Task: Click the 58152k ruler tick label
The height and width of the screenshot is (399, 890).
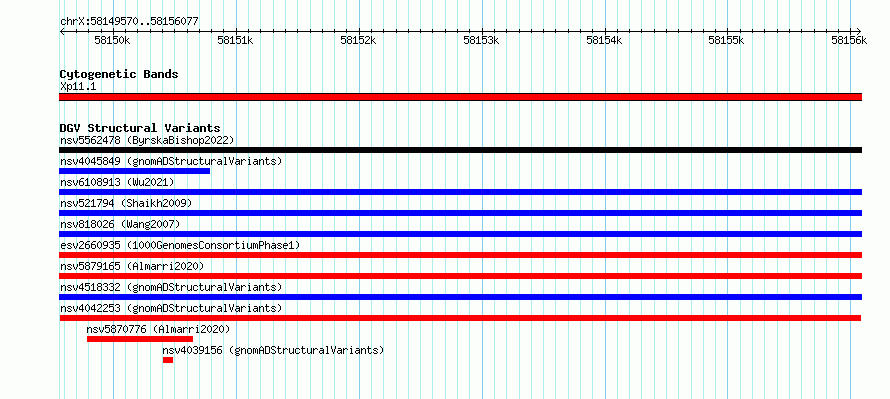Action: click(359, 41)
